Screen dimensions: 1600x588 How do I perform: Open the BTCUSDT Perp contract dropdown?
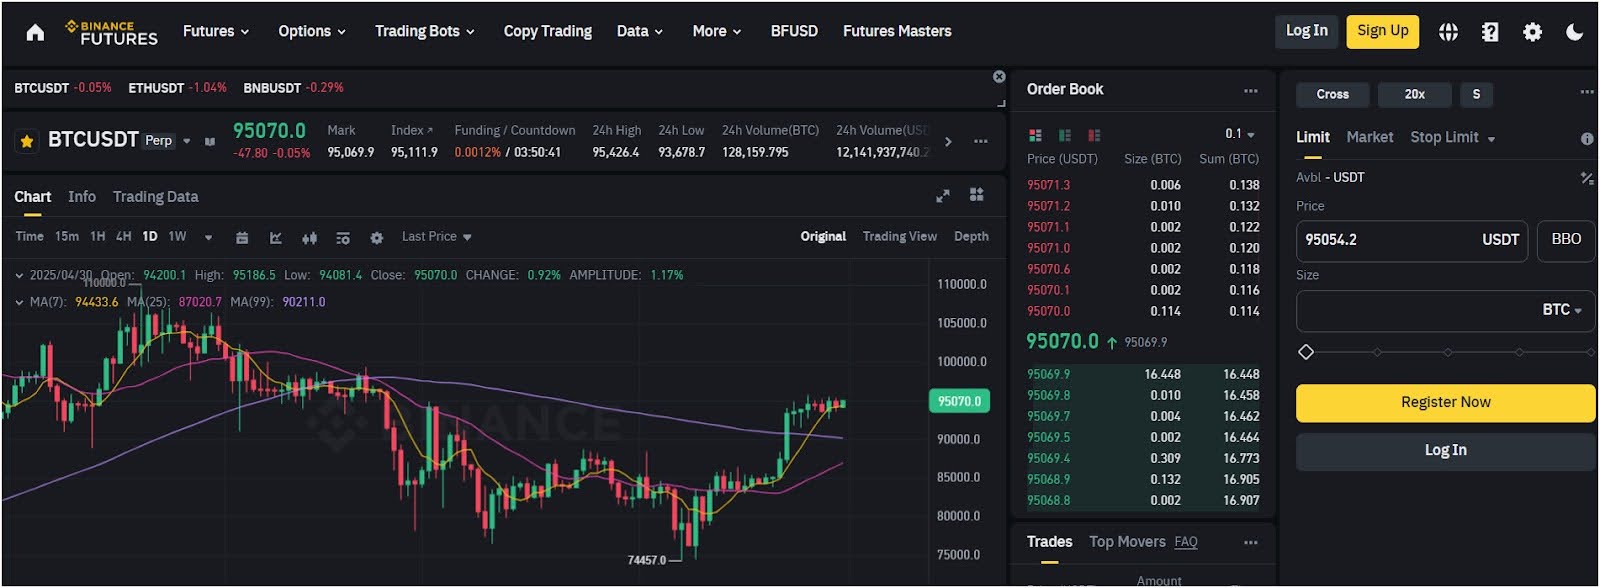(186, 141)
